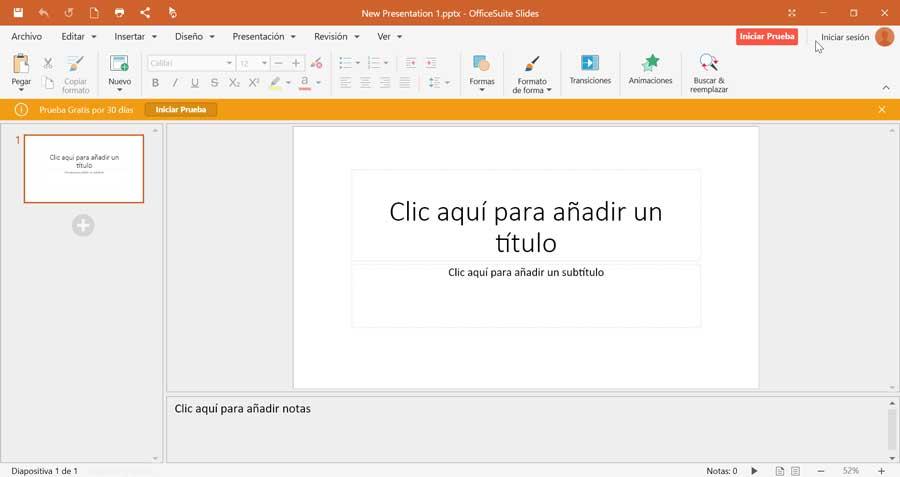
Task: Toggle subscript formatting
Action: coord(234,83)
